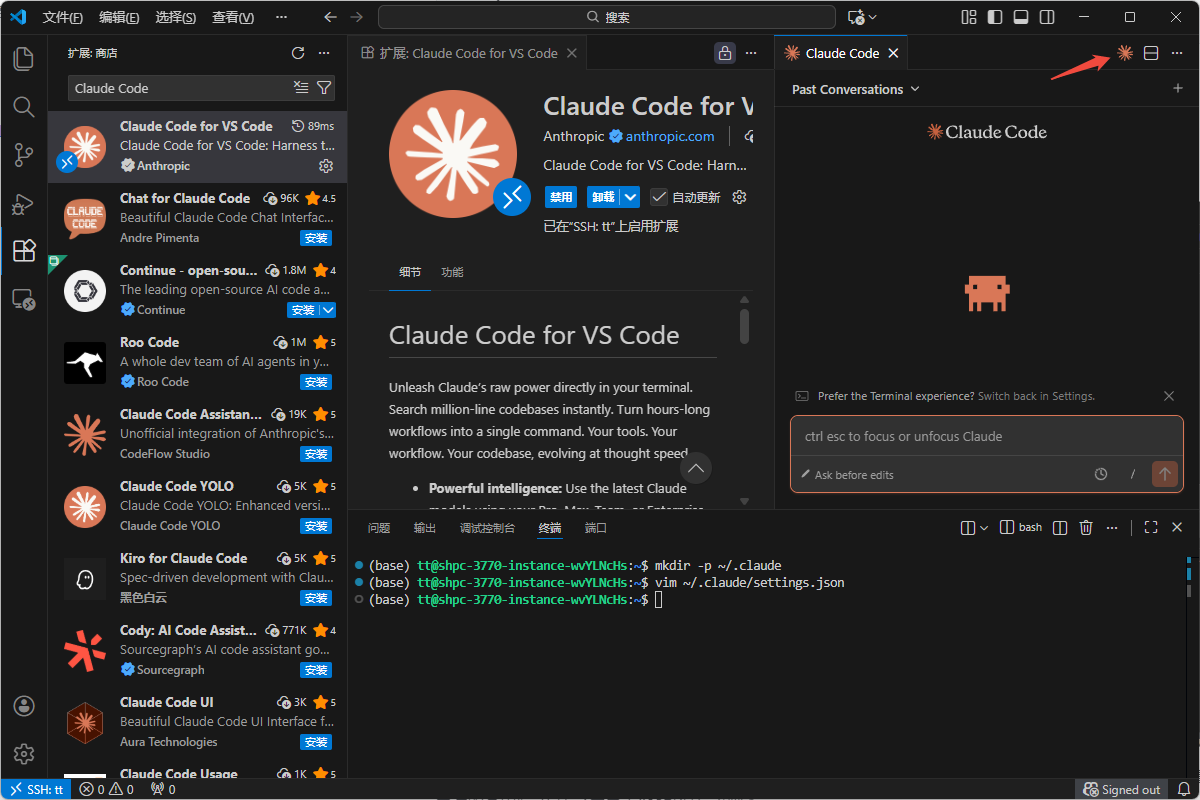Open manage gear on Claude Code list entry
Image resolution: width=1200 pixels, height=800 pixels.
325,166
